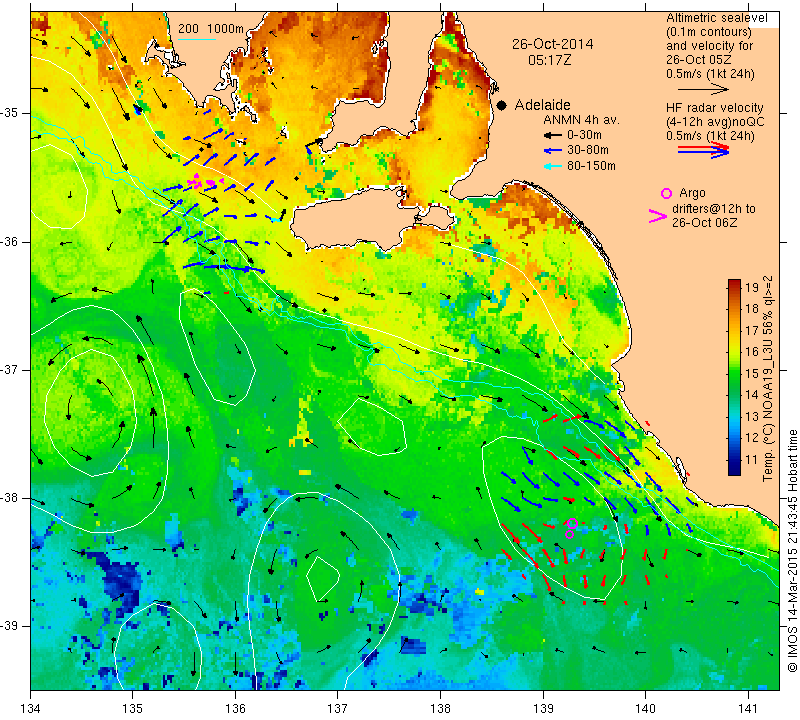Click the latitude axis label -36

click(x=9, y=242)
